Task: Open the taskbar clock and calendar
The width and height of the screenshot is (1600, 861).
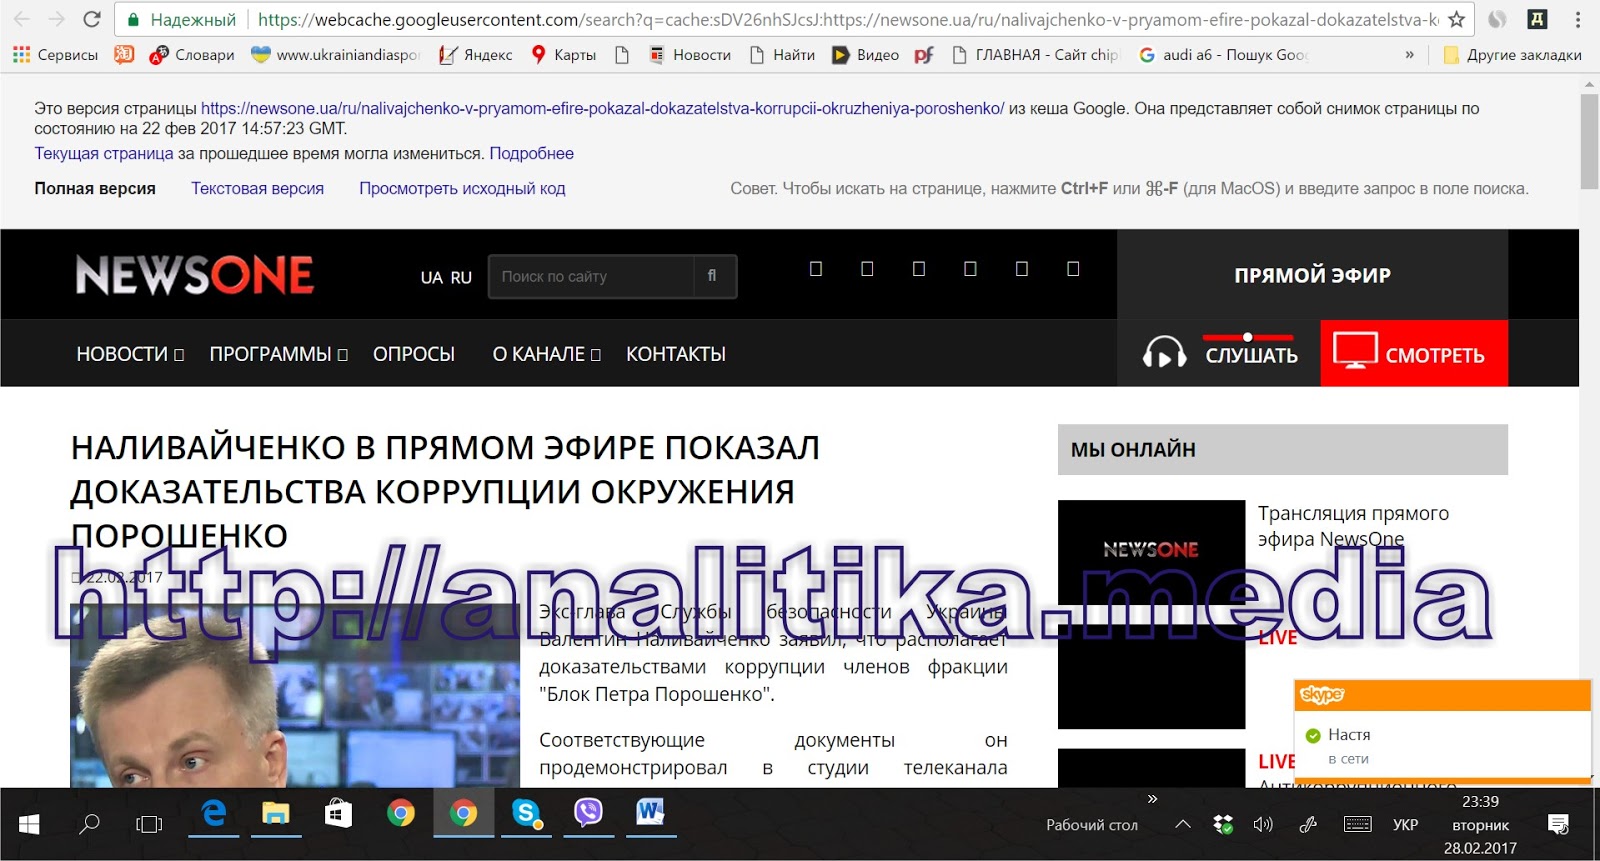Action: point(1480,825)
